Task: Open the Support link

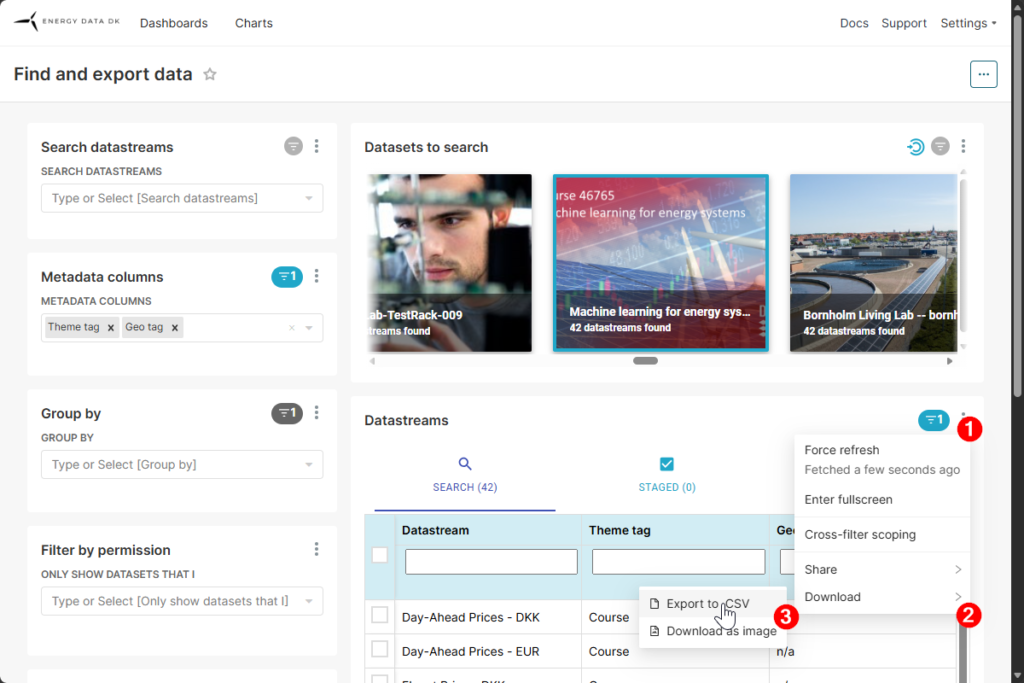Action: (904, 23)
